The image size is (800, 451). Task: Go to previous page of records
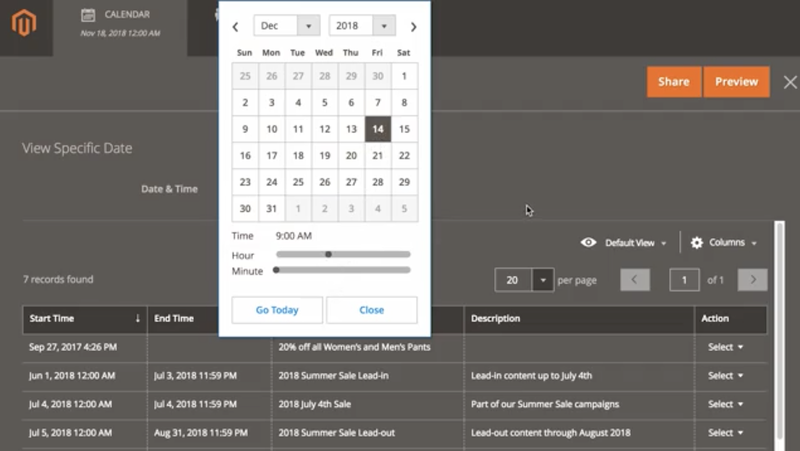635,280
